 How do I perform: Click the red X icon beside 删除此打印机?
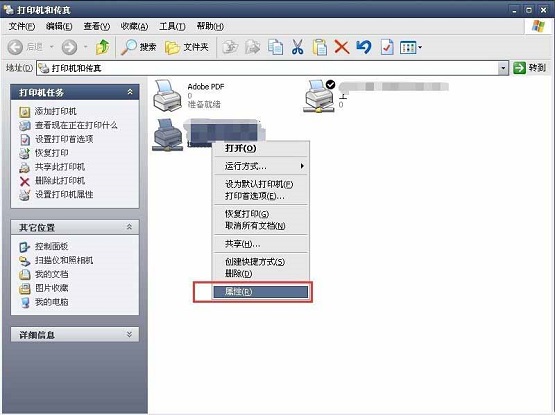click(24, 181)
